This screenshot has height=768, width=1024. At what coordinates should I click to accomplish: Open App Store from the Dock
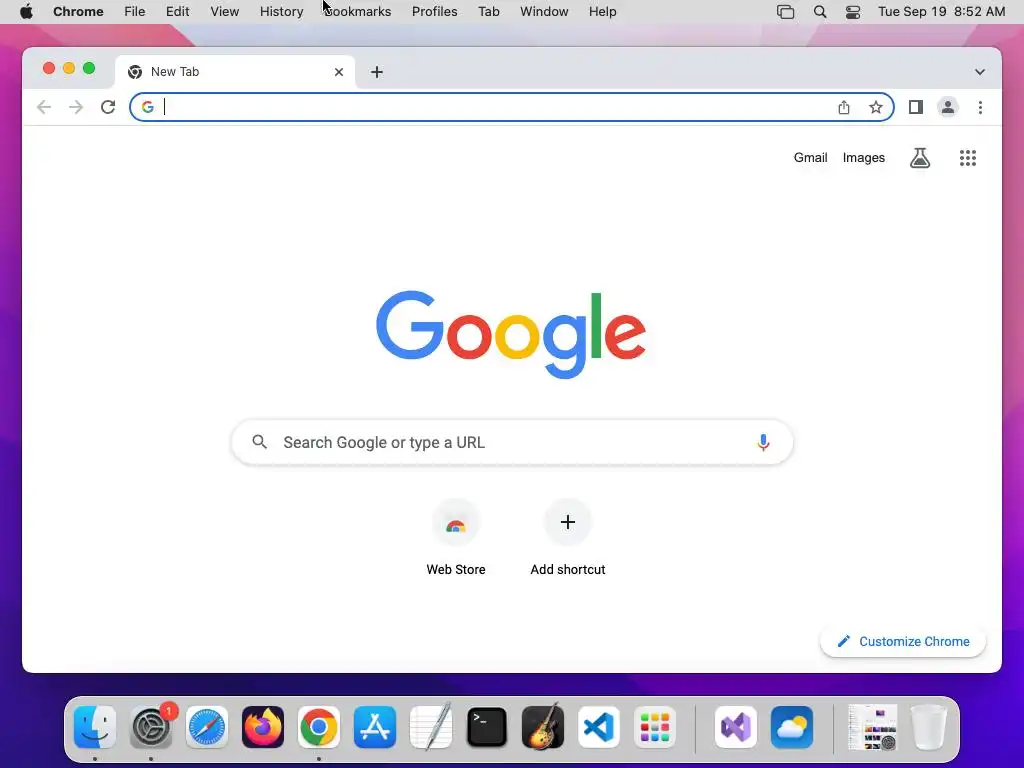pyautogui.click(x=375, y=727)
